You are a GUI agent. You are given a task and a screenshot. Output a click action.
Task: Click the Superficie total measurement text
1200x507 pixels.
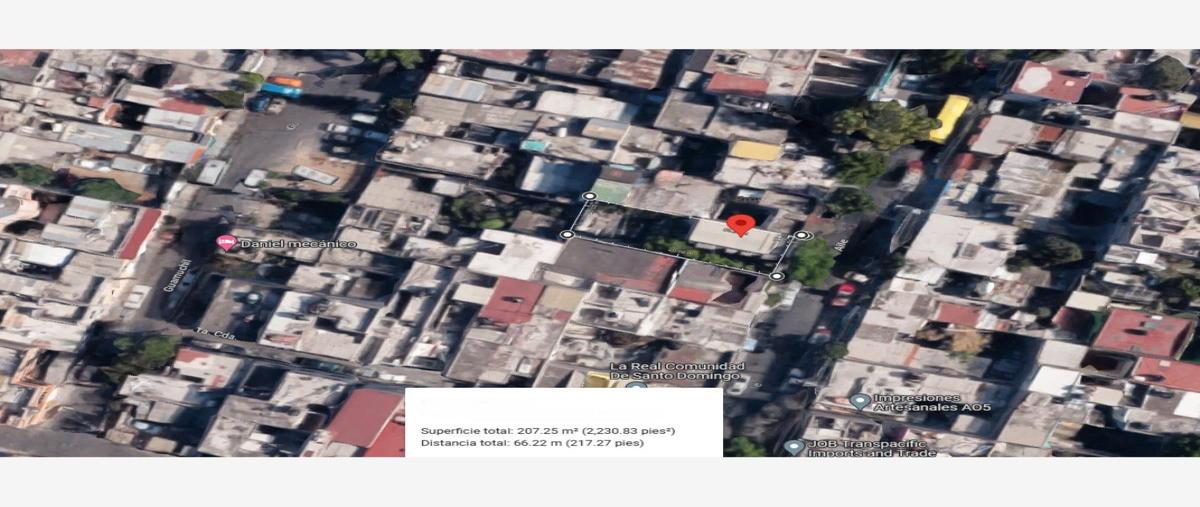point(548,430)
